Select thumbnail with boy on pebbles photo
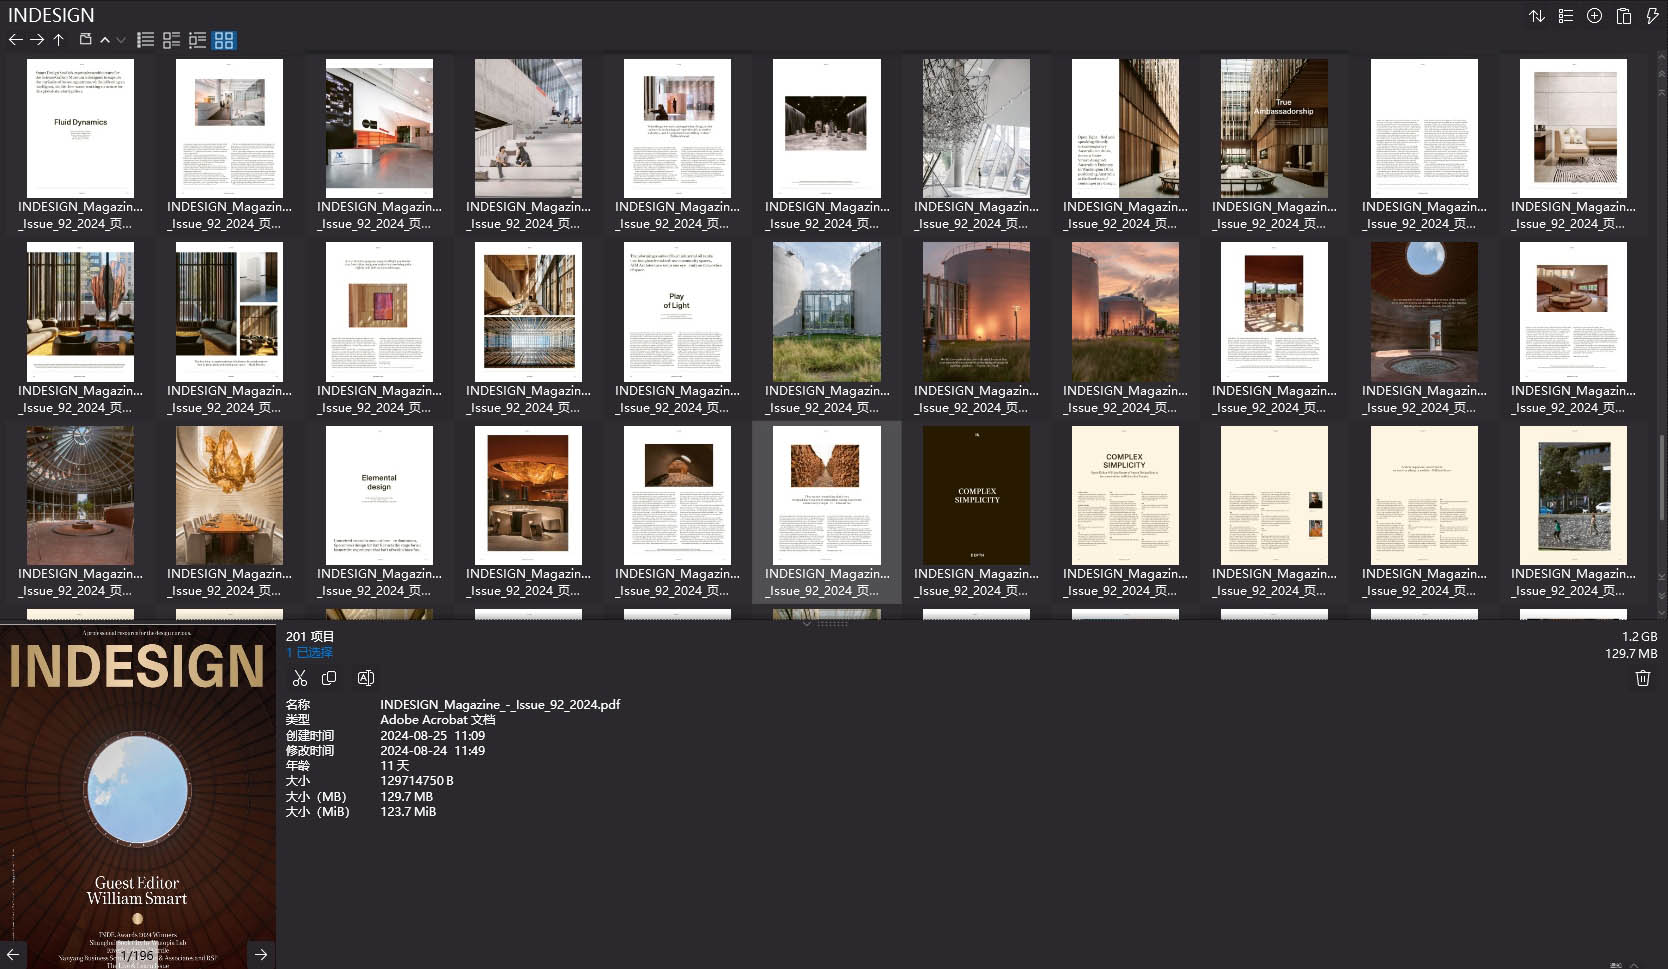The image size is (1668, 969). tap(1573, 496)
